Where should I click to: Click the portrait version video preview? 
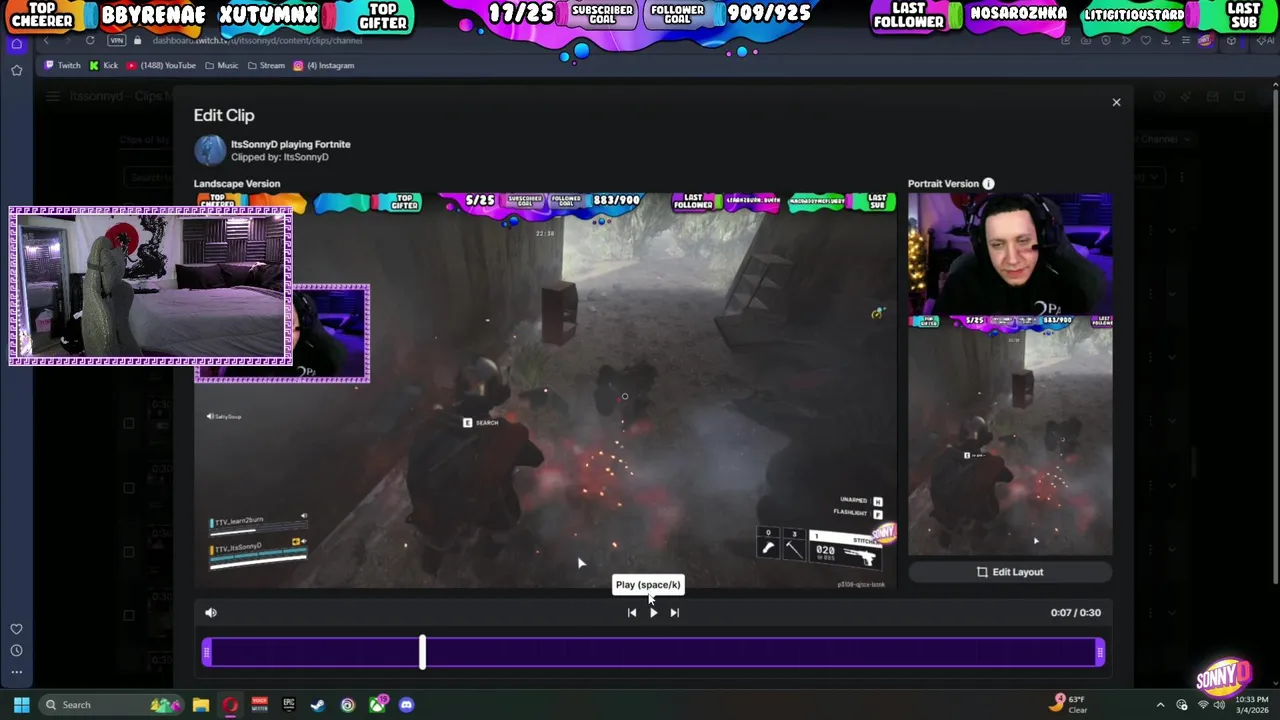pos(1010,374)
